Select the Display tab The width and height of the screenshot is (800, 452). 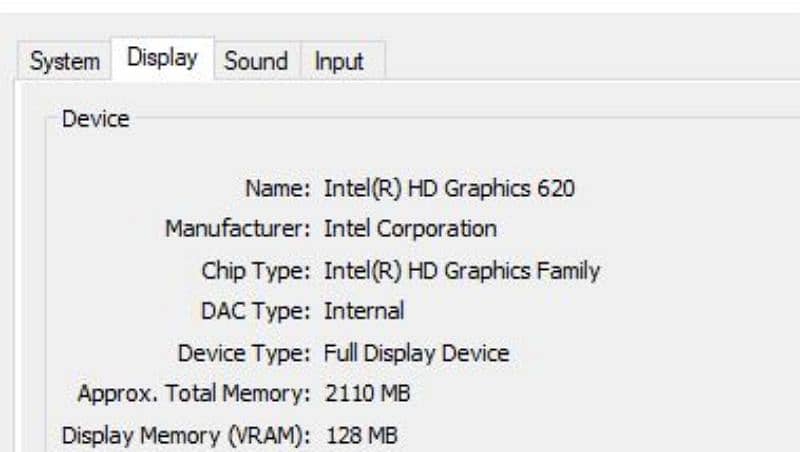tap(162, 58)
